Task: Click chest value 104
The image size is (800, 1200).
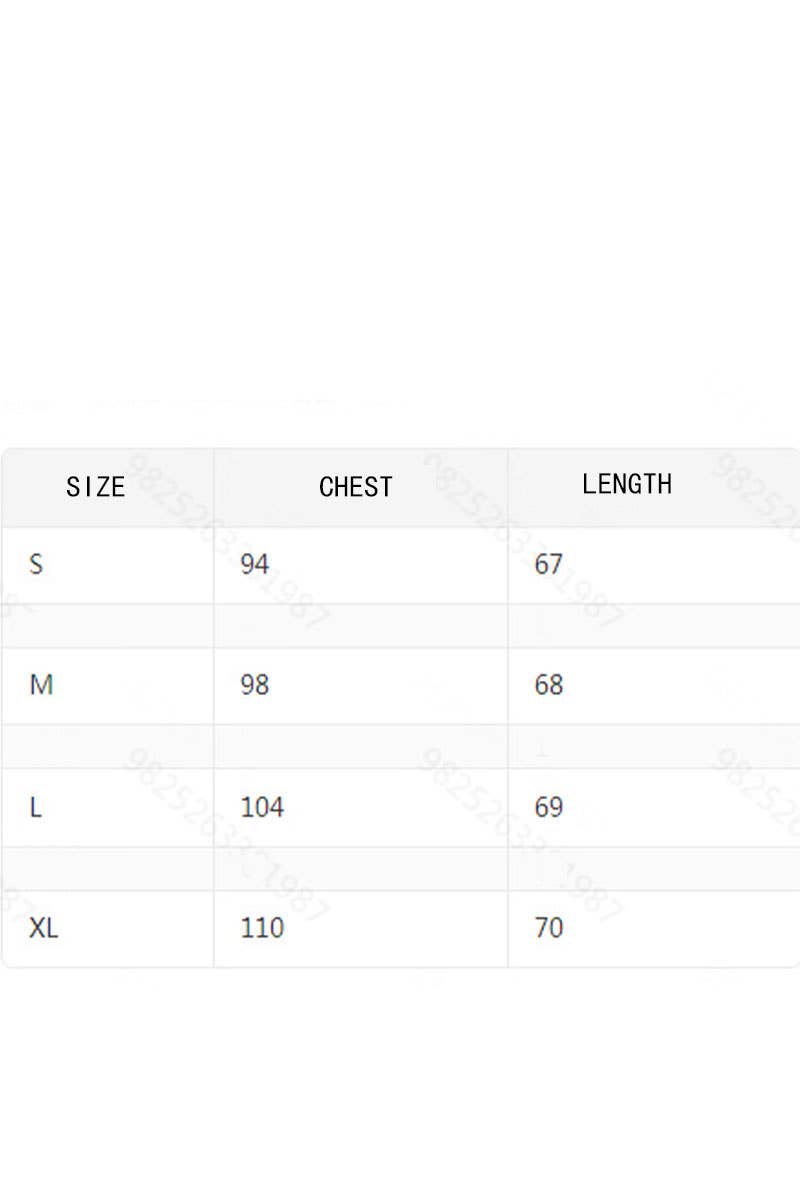Action: [262, 807]
